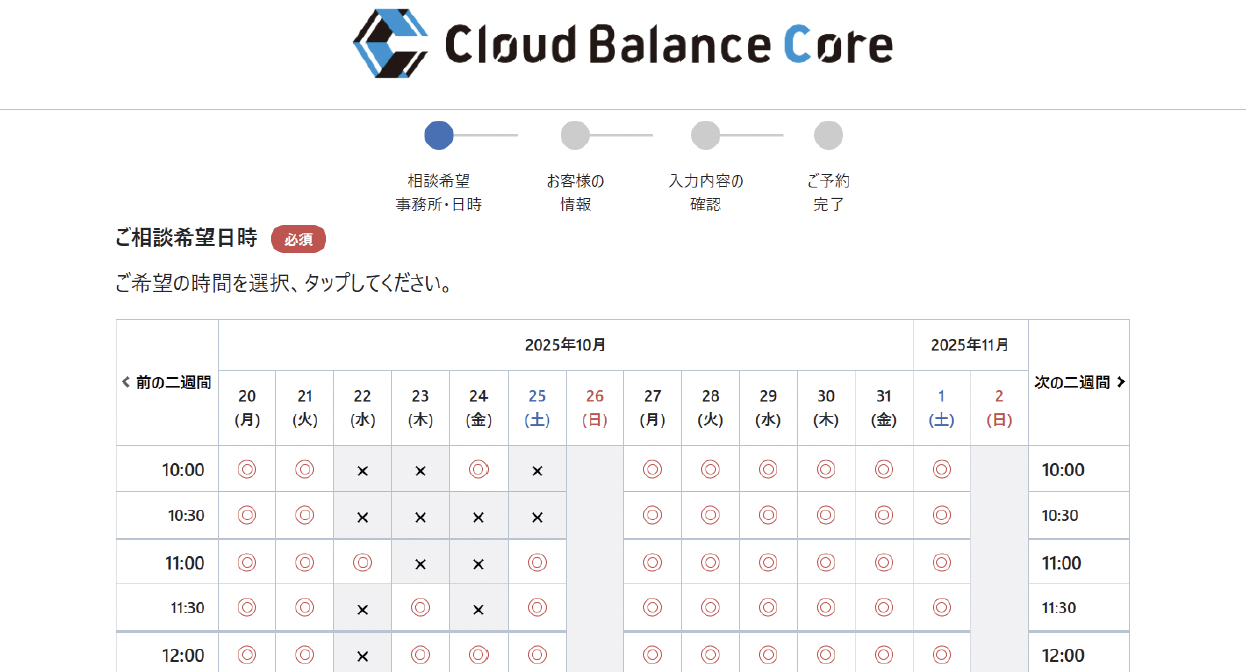Click the ご予約完了 step circle
Viewport: 1246px width, 672px height.
(828, 135)
